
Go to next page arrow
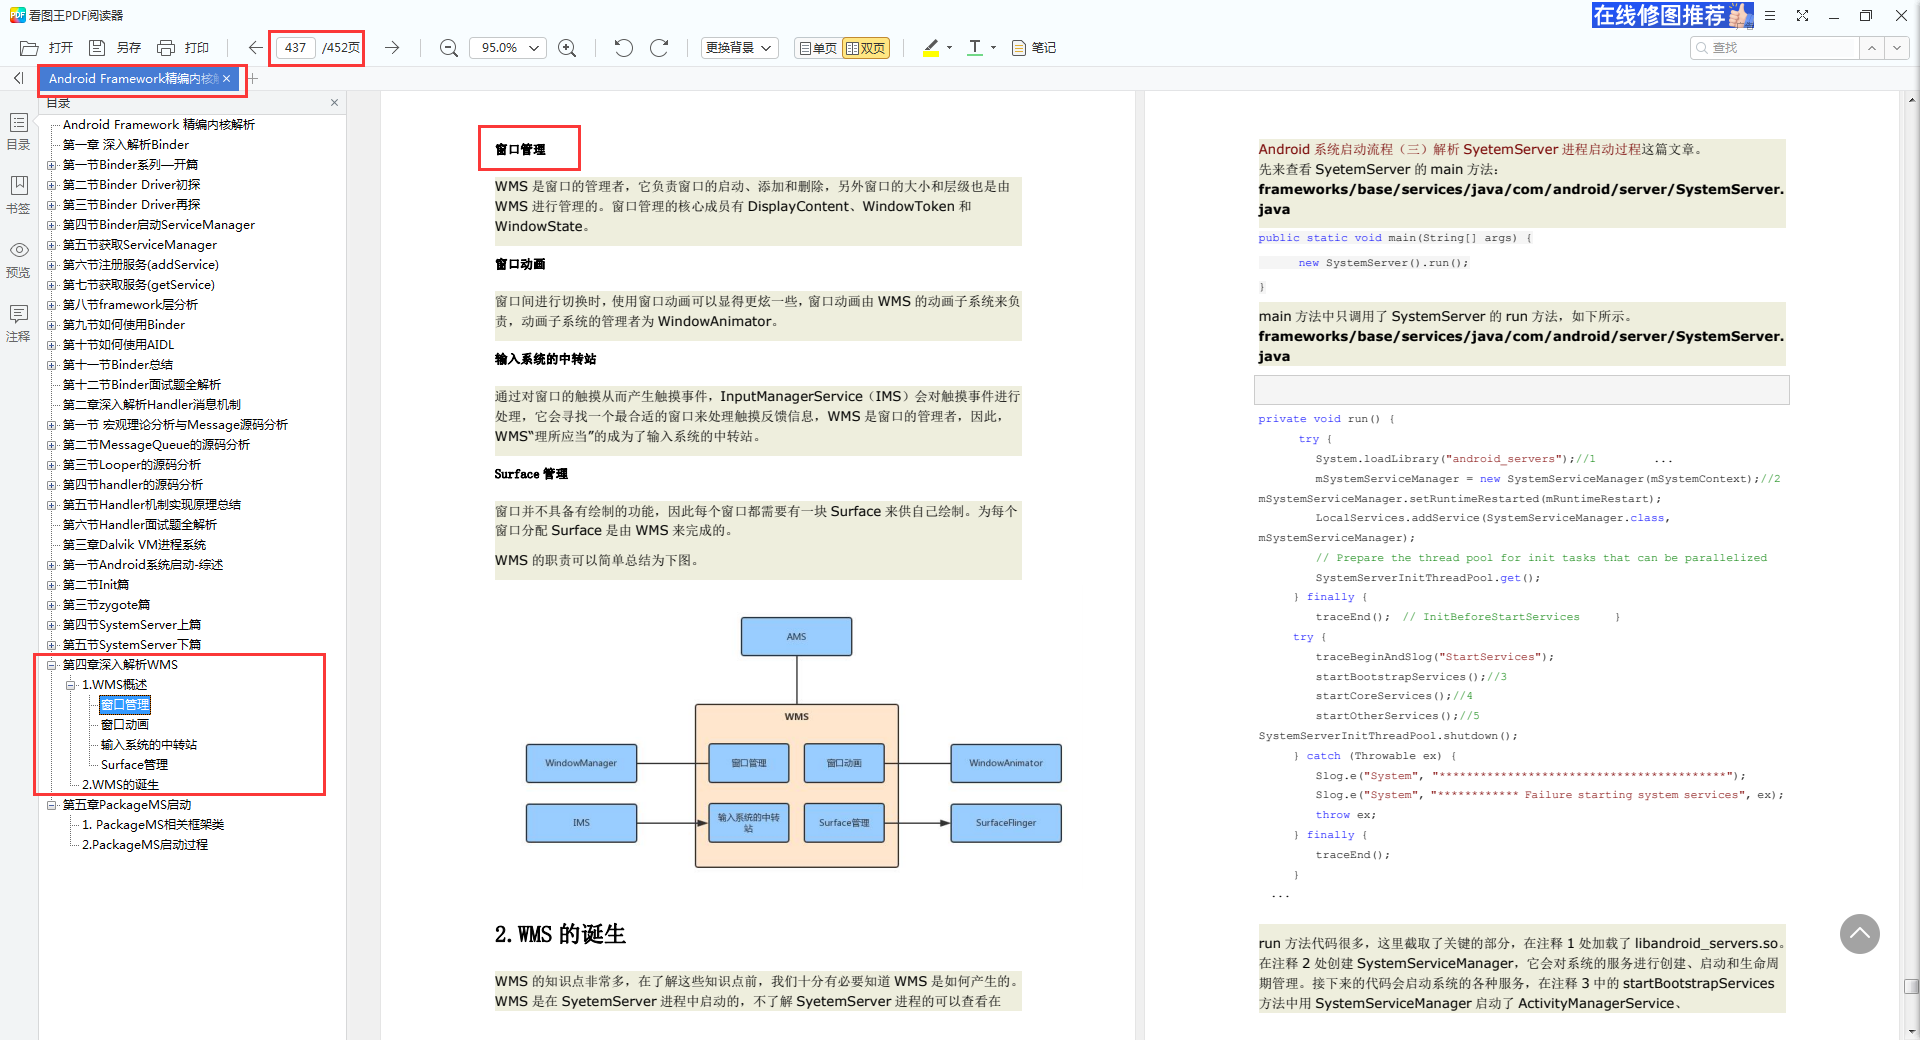(x=392, y=48)
